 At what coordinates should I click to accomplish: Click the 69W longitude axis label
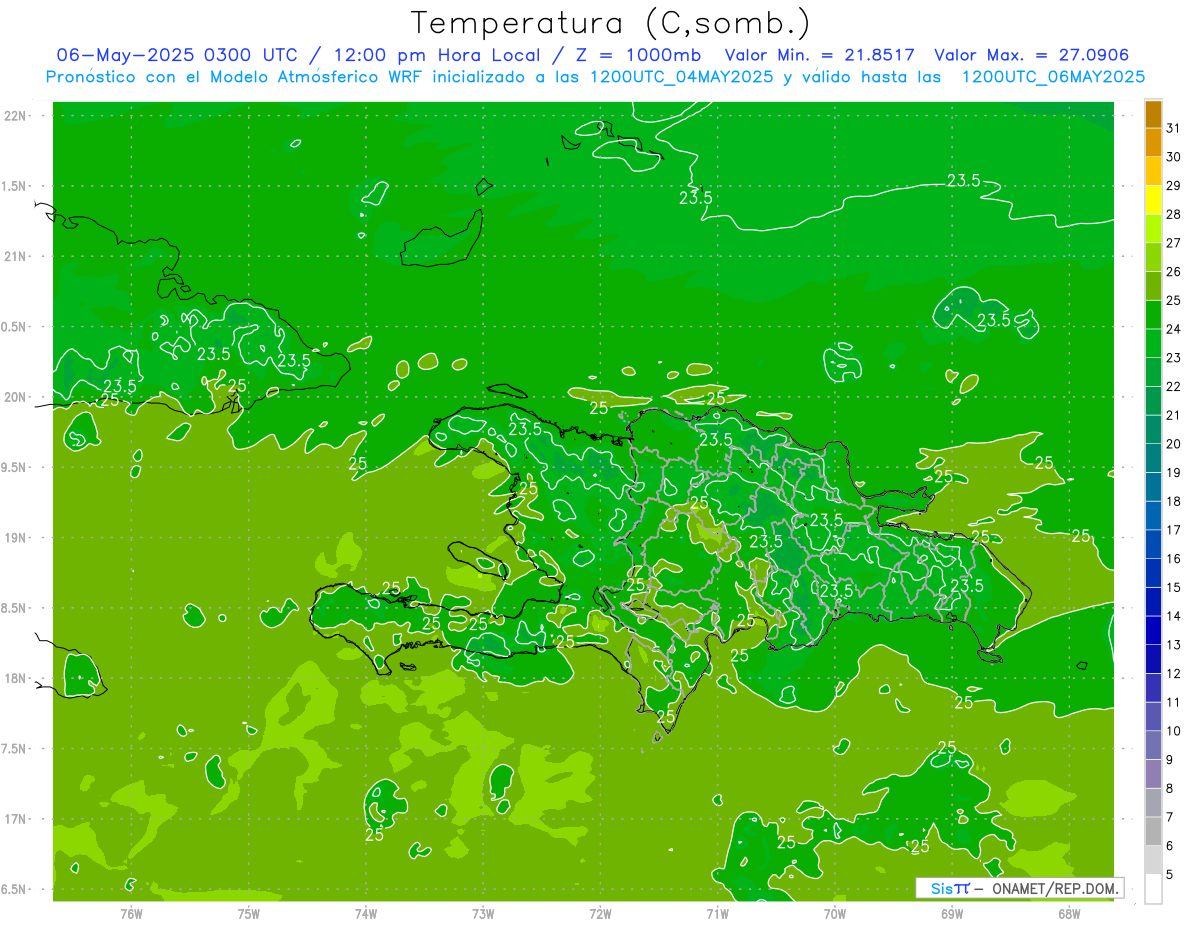click(x=952, y=913)
